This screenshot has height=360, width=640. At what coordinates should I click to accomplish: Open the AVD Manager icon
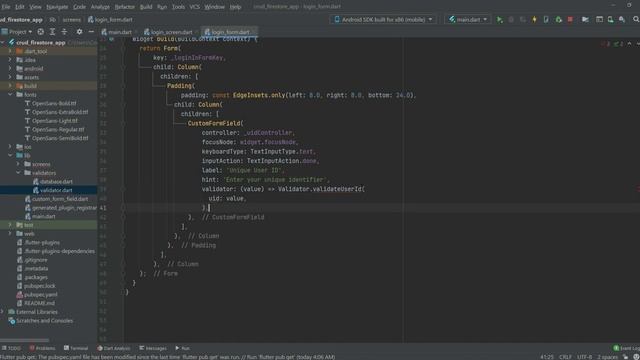pyautogui.click(x=611, y=20)
